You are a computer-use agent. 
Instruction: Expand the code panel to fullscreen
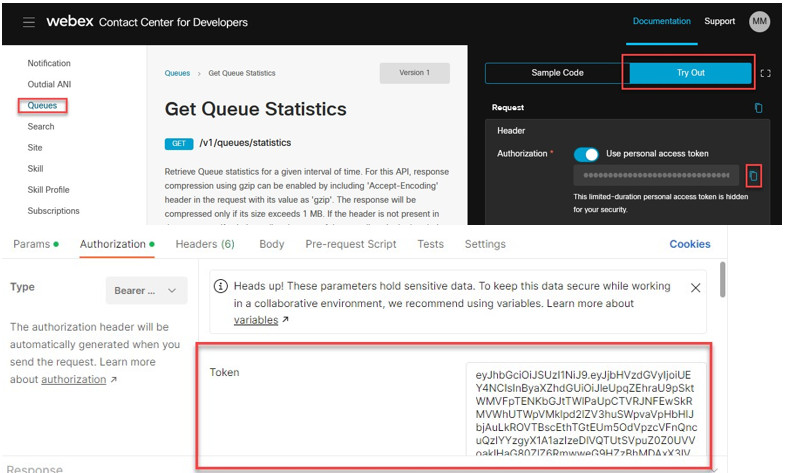[x=765, y=73]
